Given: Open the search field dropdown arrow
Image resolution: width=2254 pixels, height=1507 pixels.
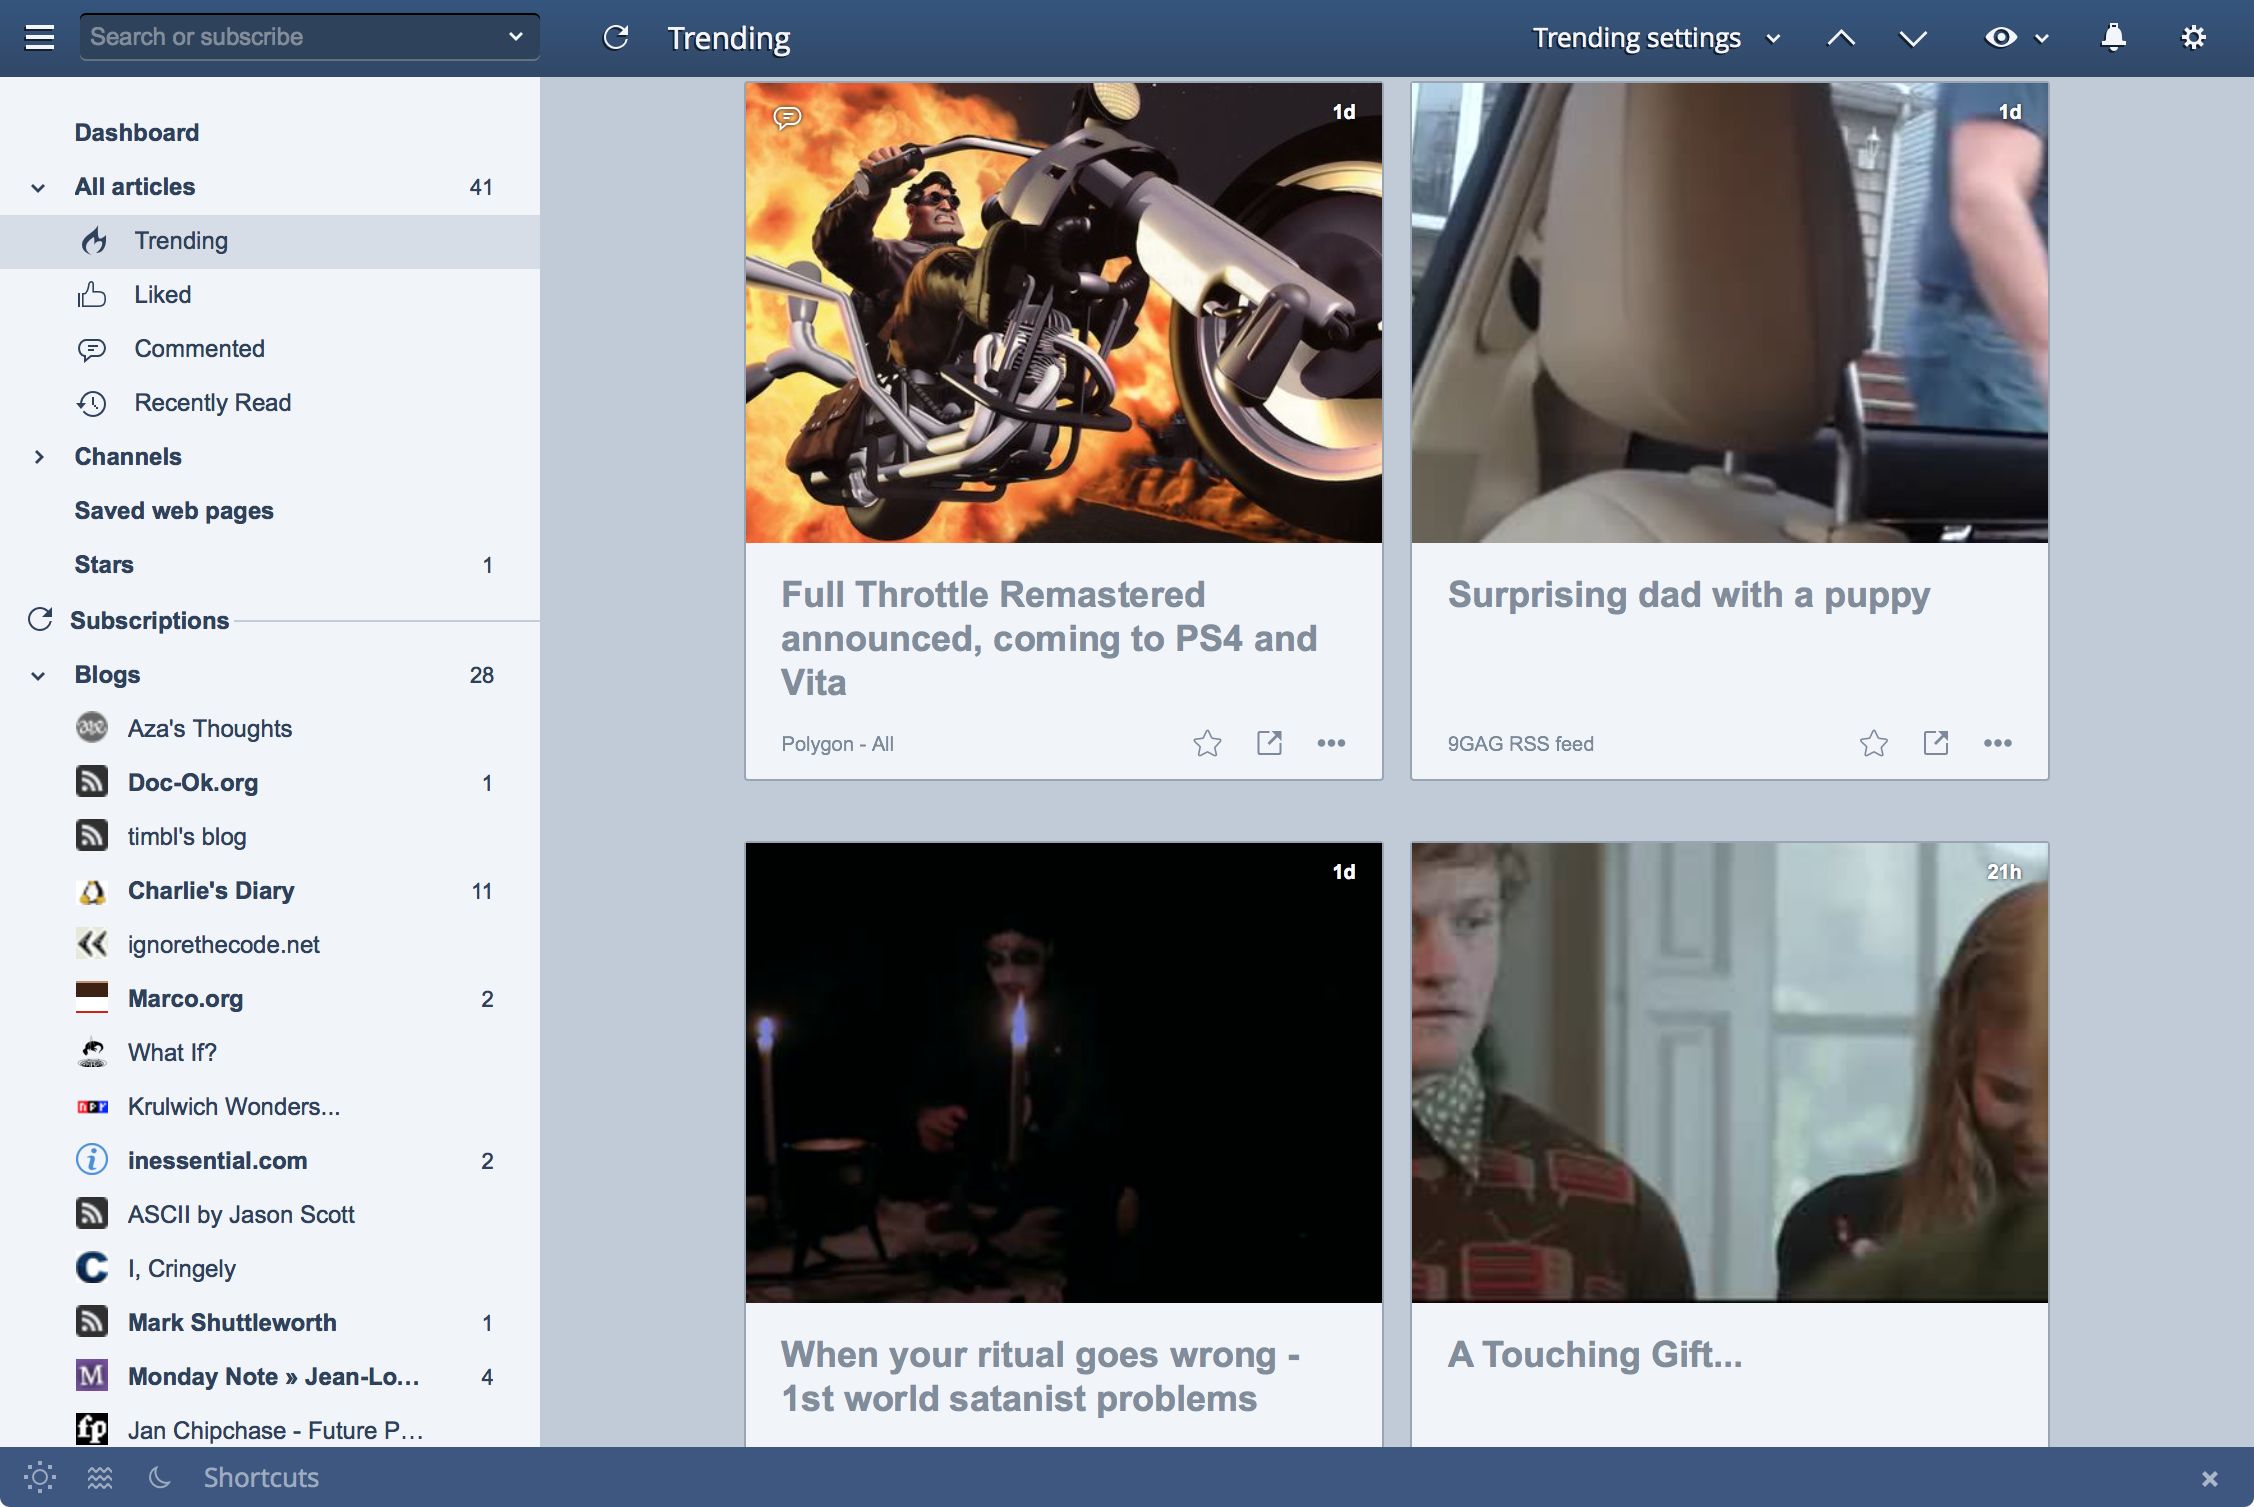Looking at the screenshot, I should (516, 37).
